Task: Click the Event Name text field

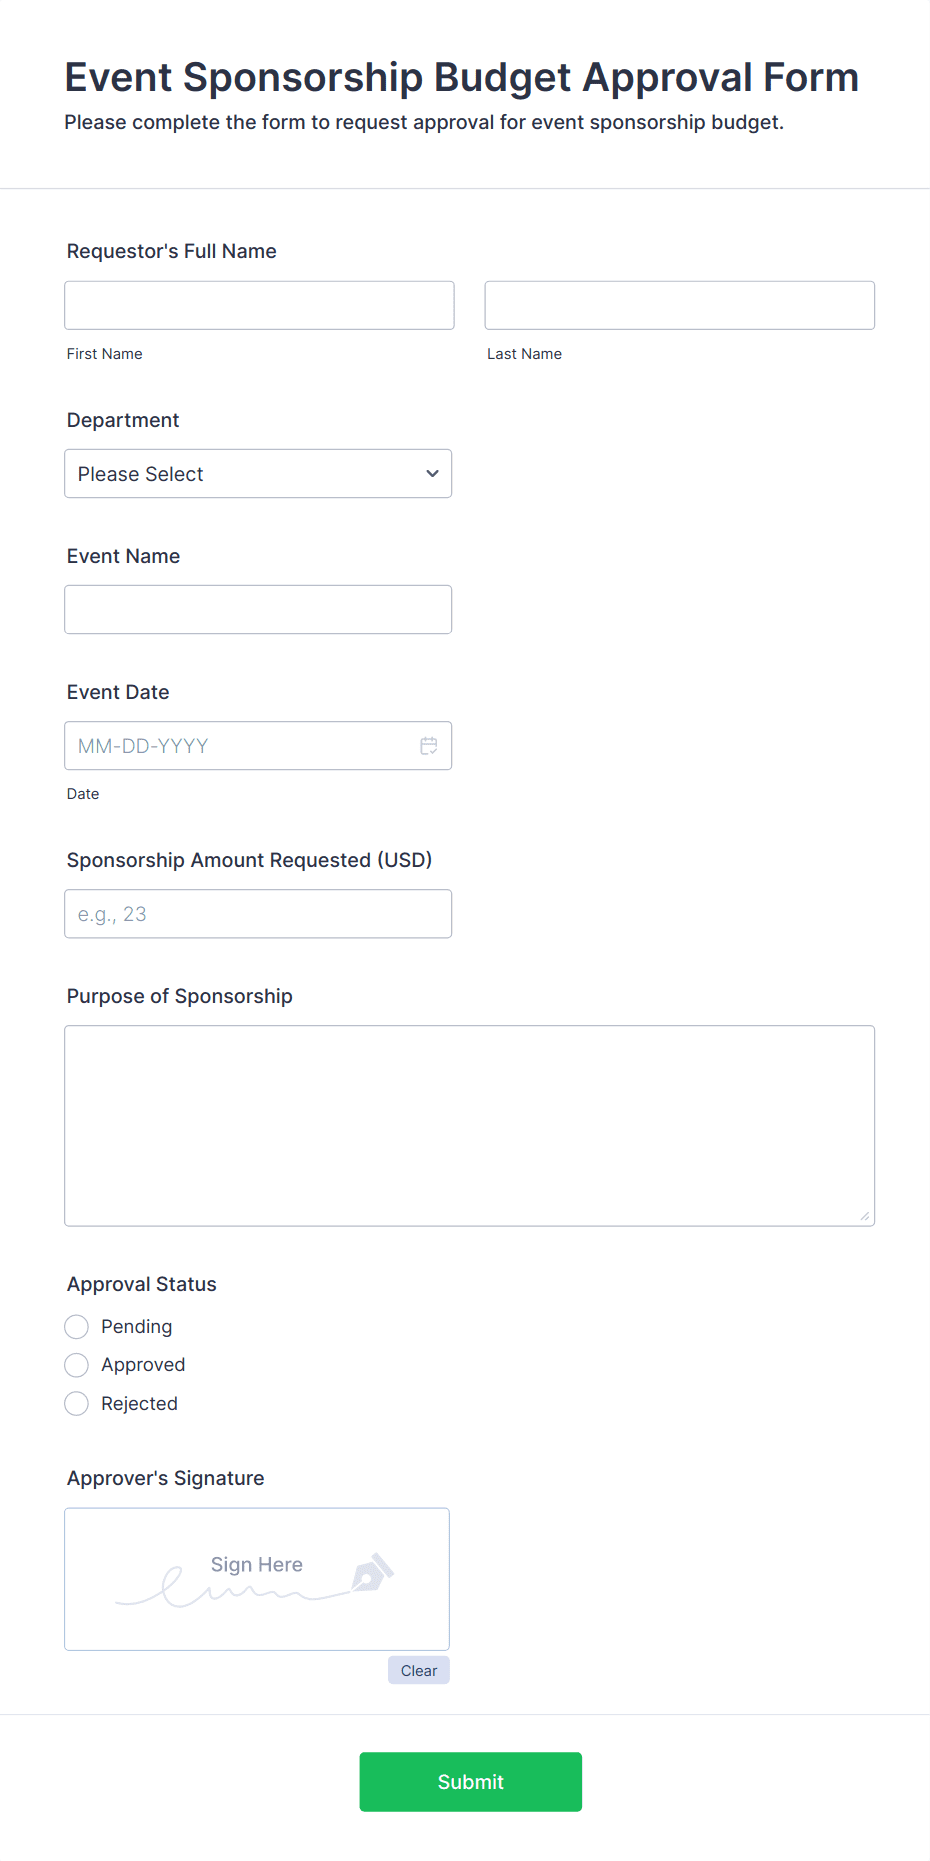Action: [258, 609]
